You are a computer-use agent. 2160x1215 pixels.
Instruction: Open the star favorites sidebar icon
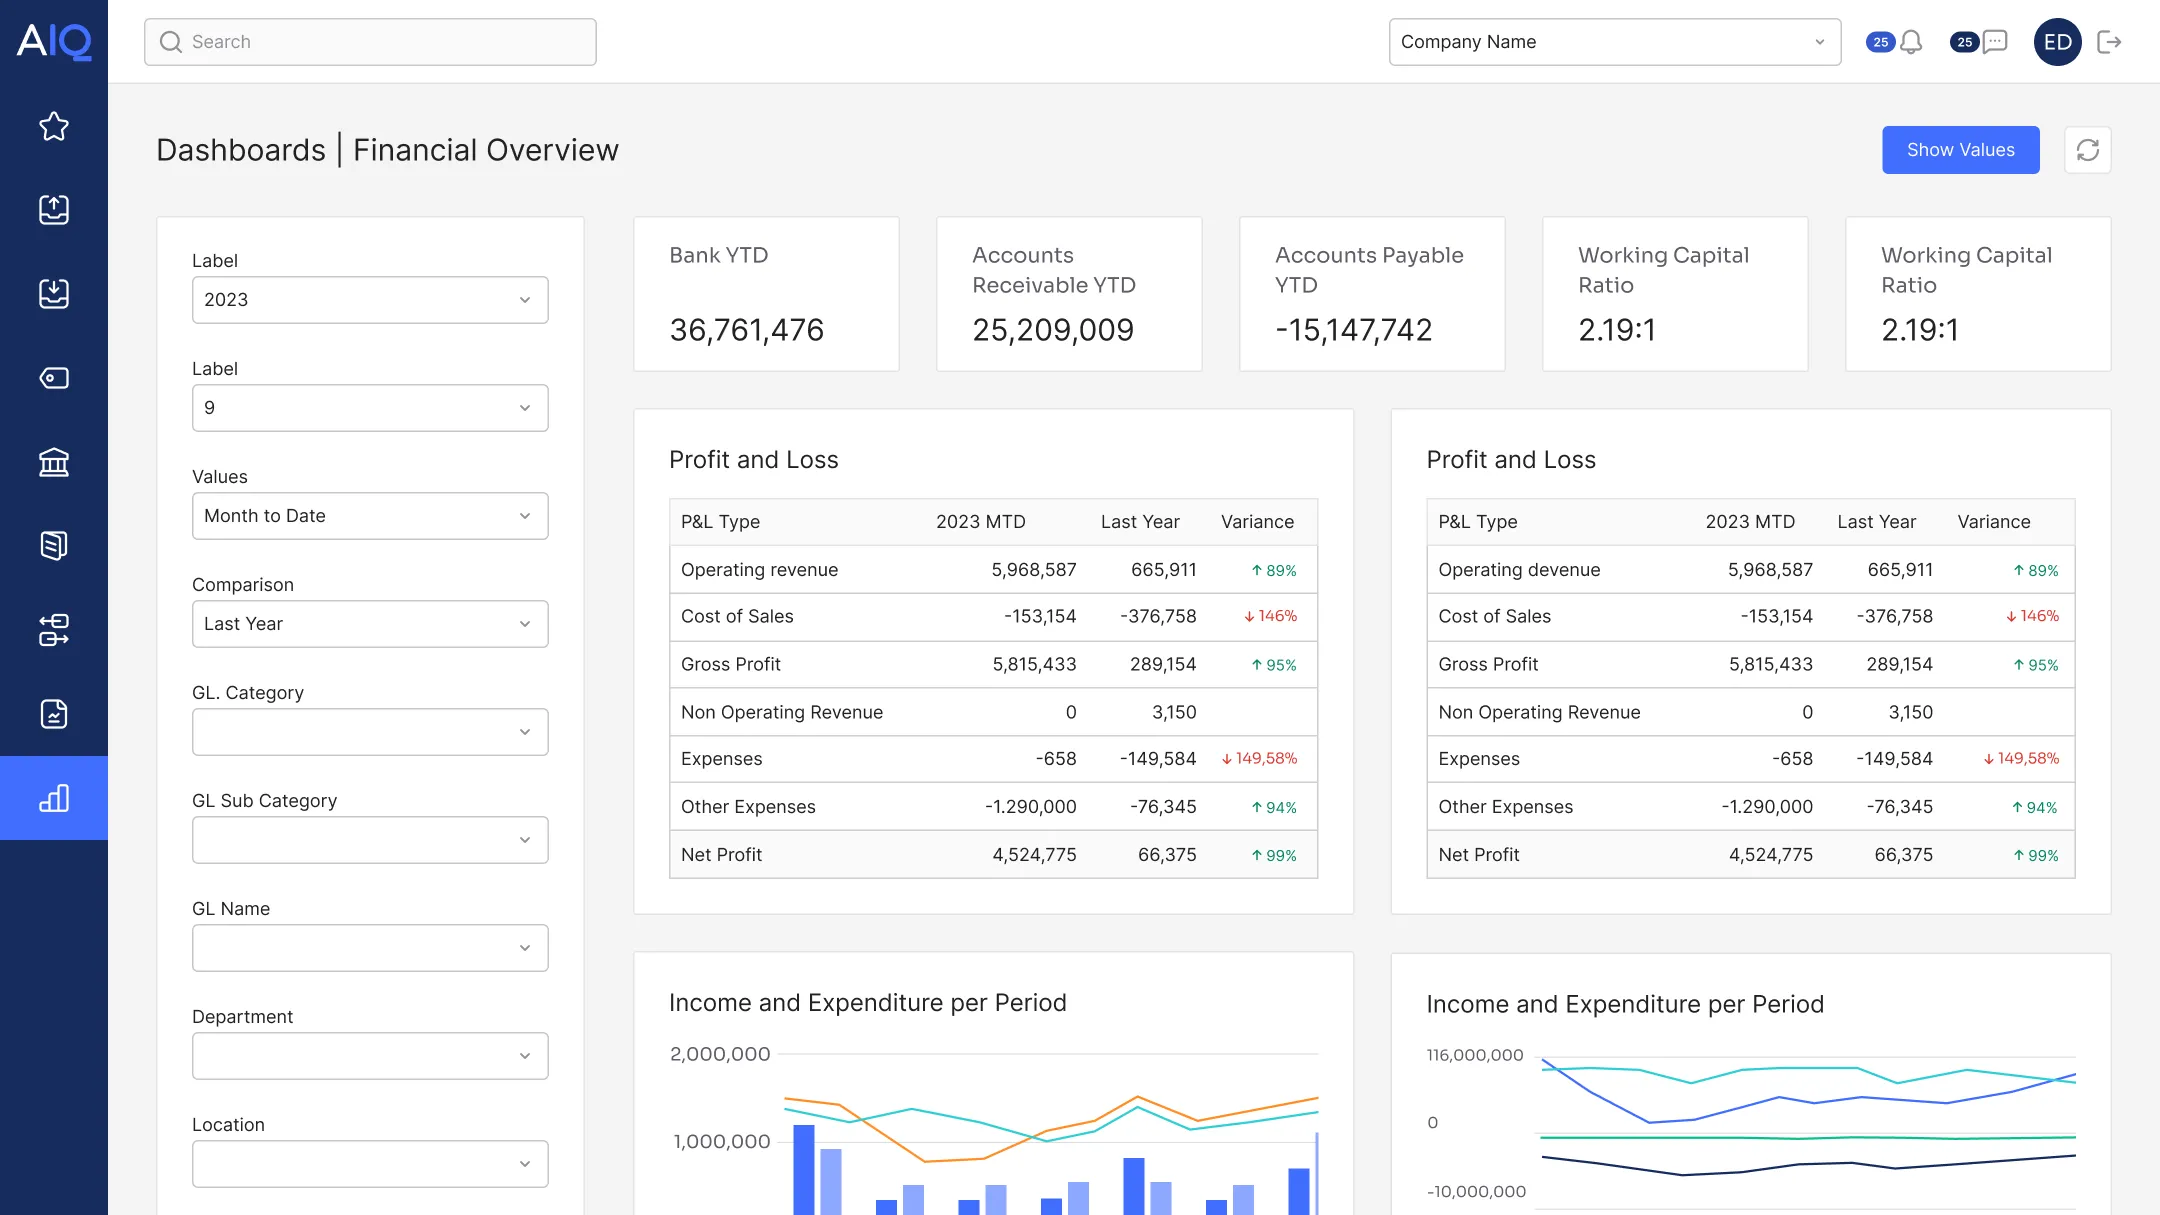pyautogui.click(x=54, y=126)
